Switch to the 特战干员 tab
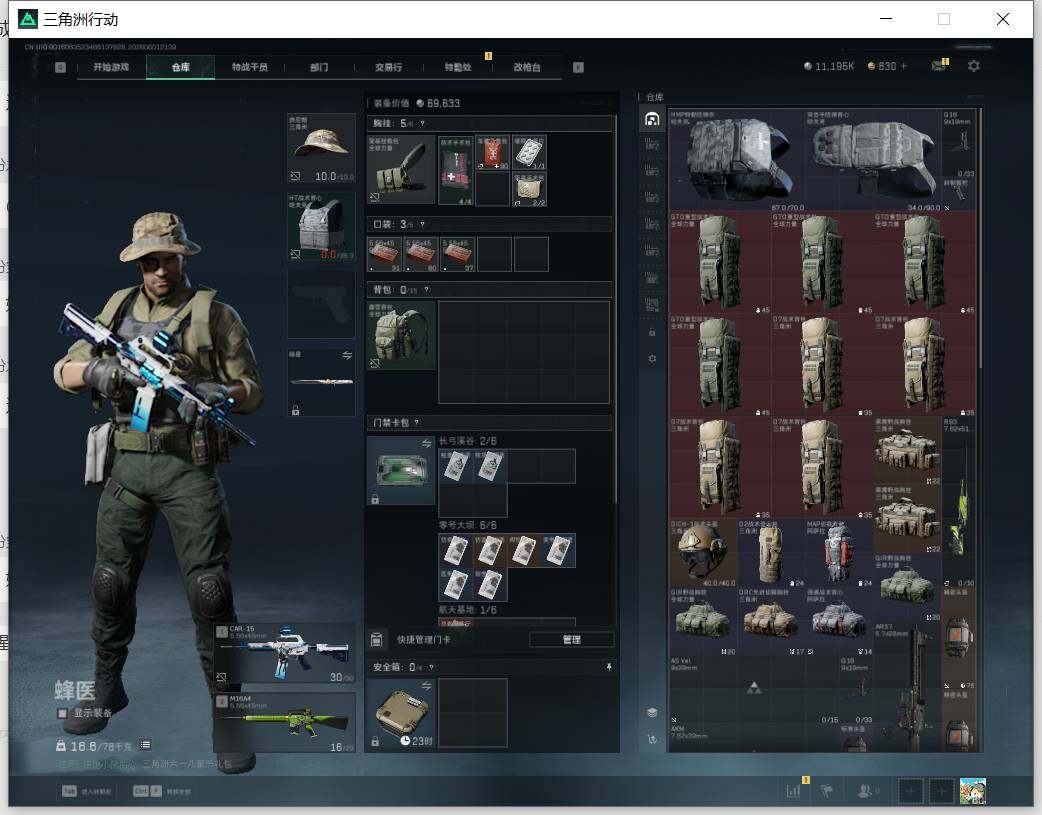1042x815 pixels. [x=250, y=67]
